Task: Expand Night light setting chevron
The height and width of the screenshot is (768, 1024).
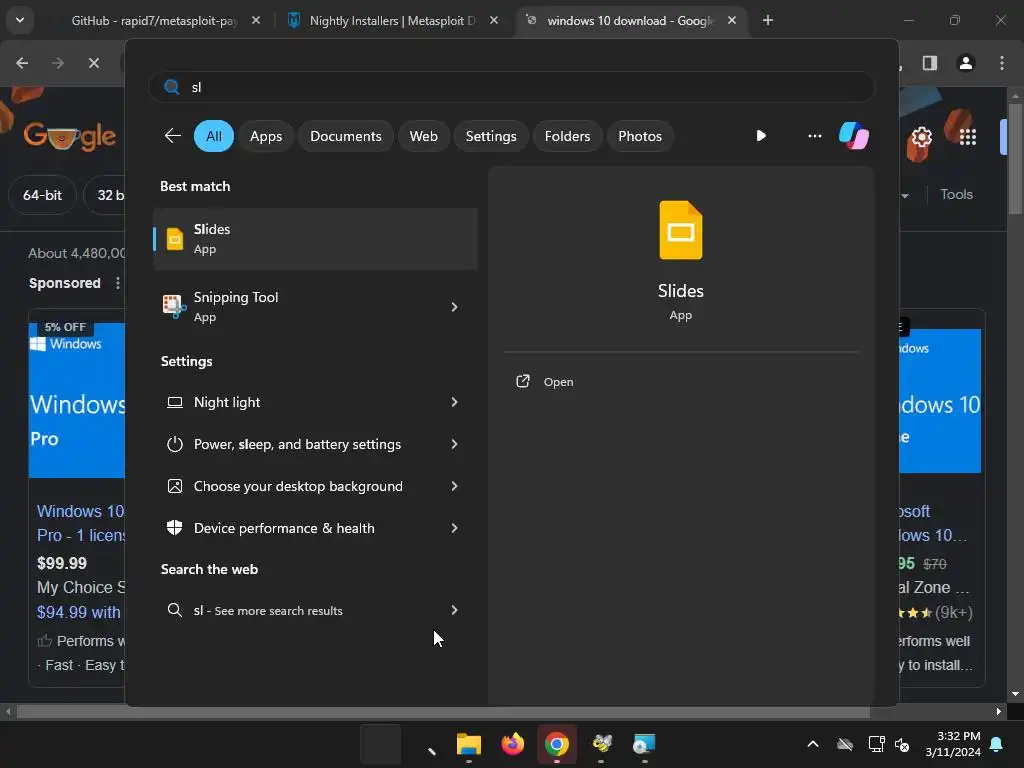Action: (x=455, y=402)
